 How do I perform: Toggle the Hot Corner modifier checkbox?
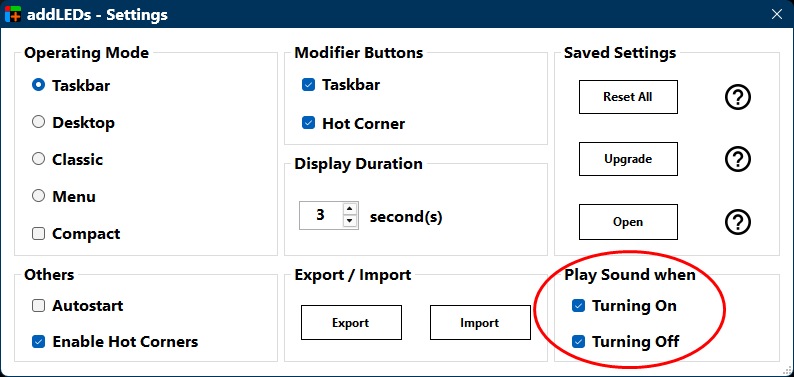pos(308,123)
